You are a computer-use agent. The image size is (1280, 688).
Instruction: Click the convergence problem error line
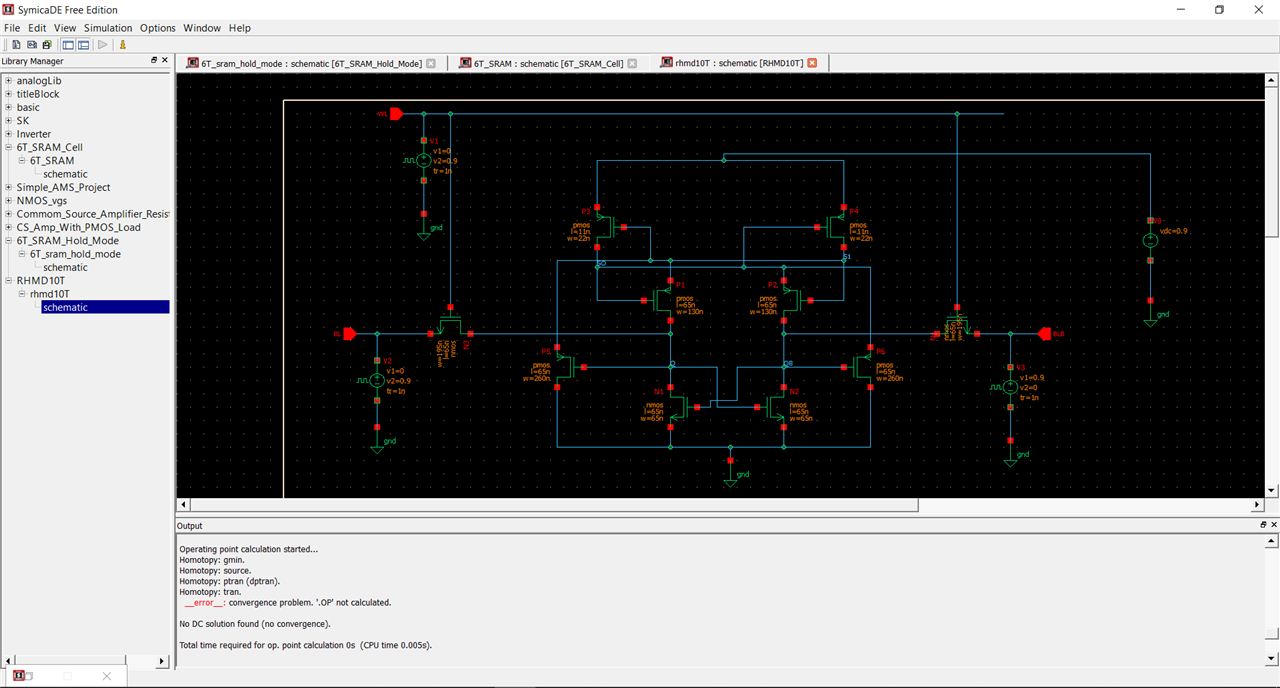[288, 602]
